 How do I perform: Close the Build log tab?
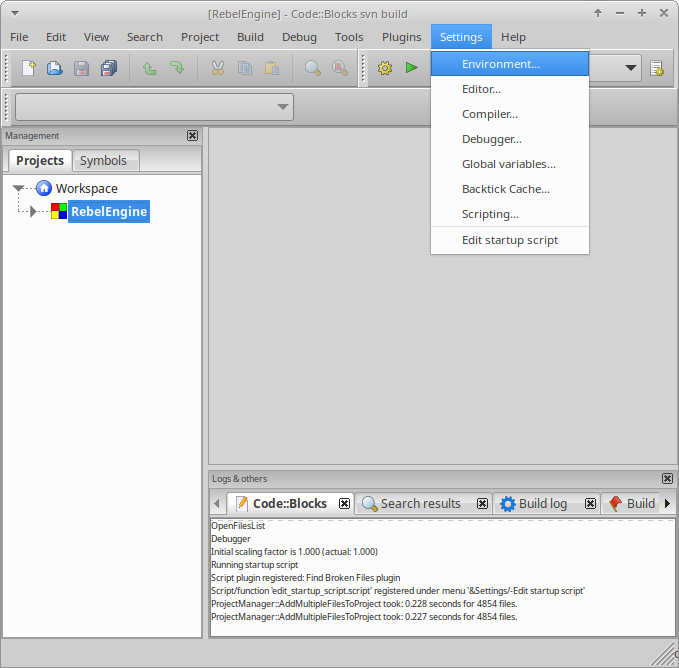(590, 503)
